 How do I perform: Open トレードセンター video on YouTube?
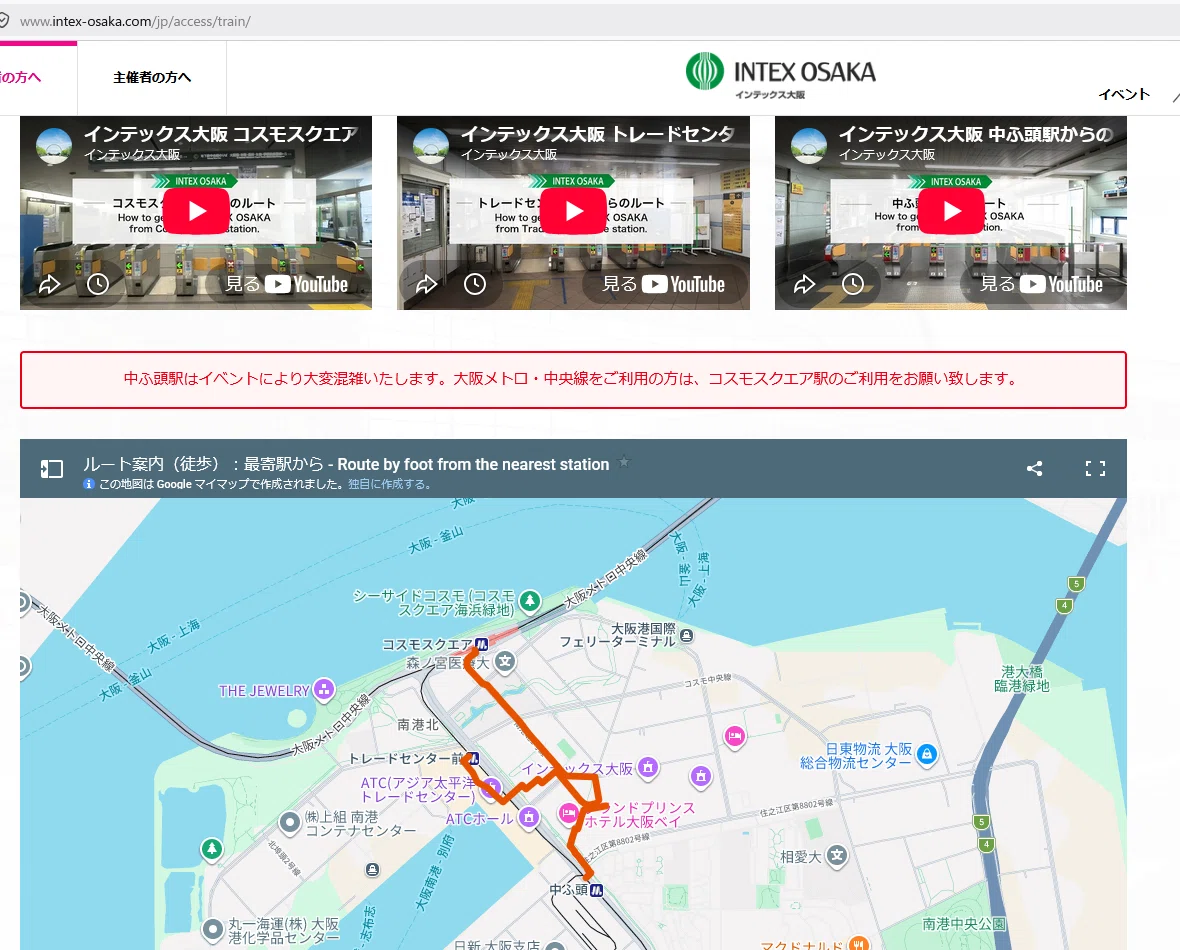[x=664, y=284]
